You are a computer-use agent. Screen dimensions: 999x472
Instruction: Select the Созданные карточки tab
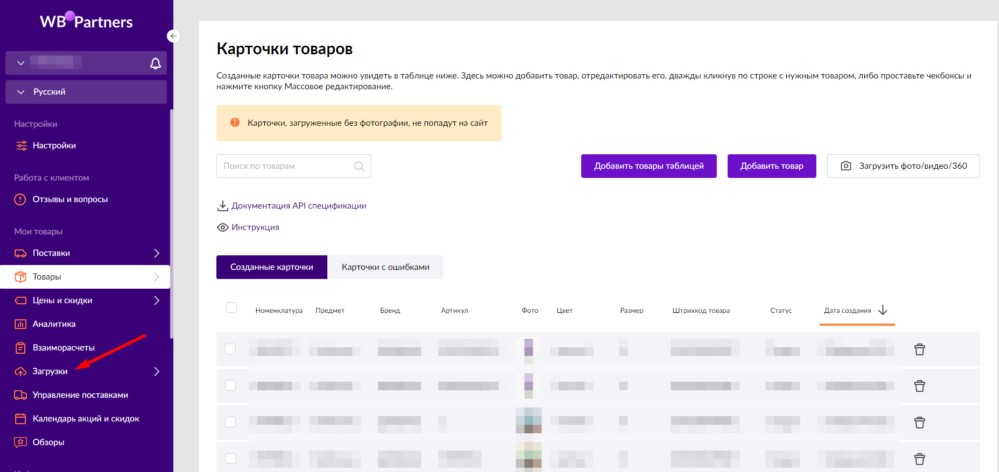click(x=271, y=267)
